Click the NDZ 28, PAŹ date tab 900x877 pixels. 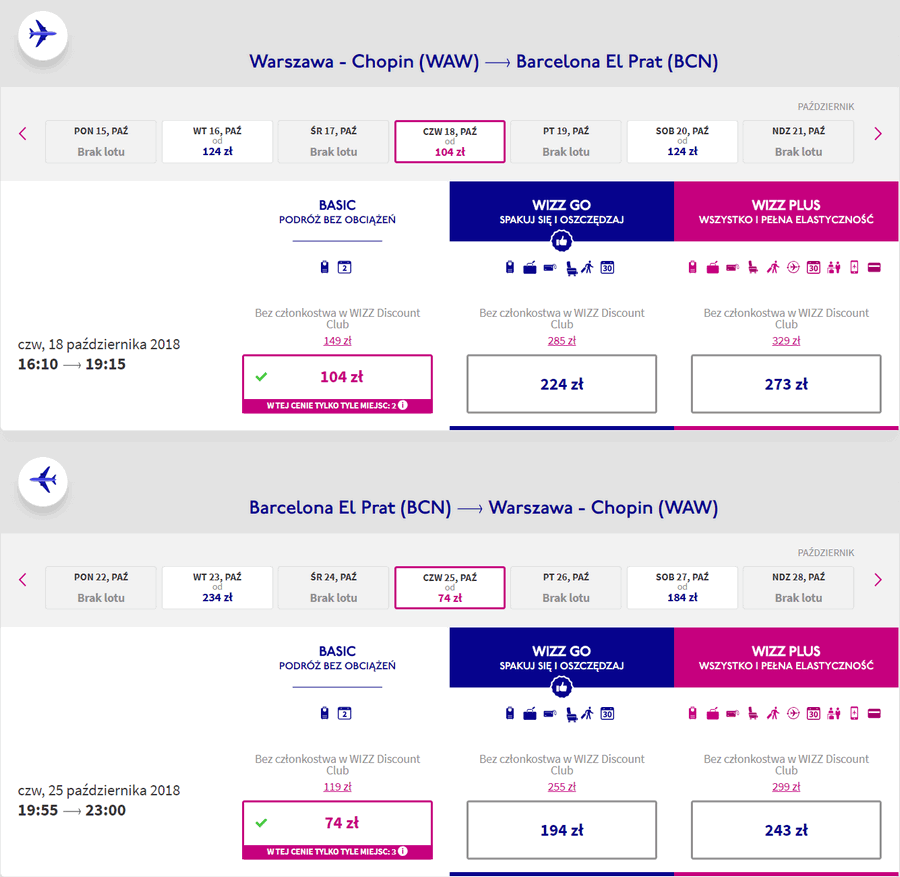tap(798, 587)
